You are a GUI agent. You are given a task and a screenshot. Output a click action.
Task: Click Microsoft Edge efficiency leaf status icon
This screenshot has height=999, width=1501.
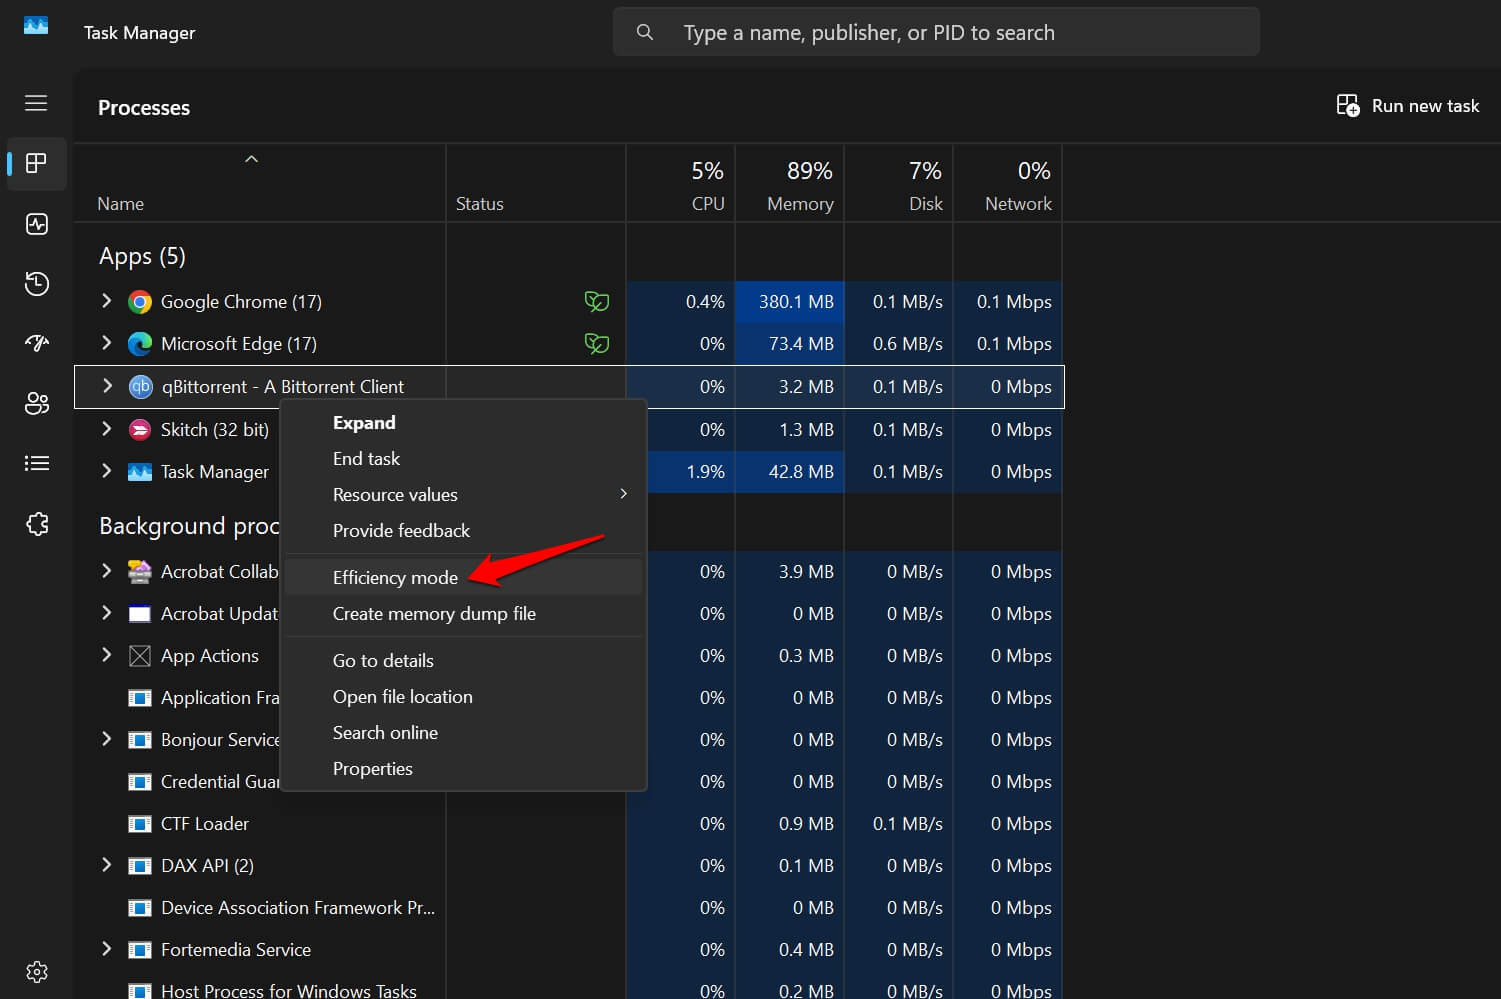(597, 343)
